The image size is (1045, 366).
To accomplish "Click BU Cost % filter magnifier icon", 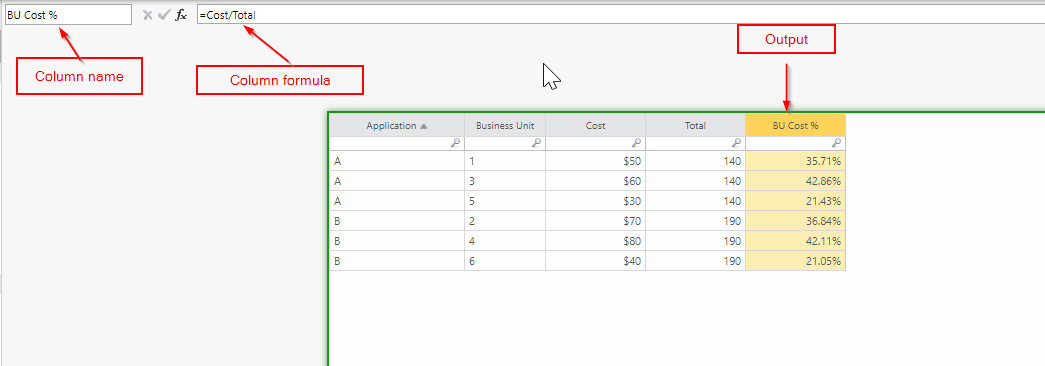I will pyautogui.click(x=837, y=143).
